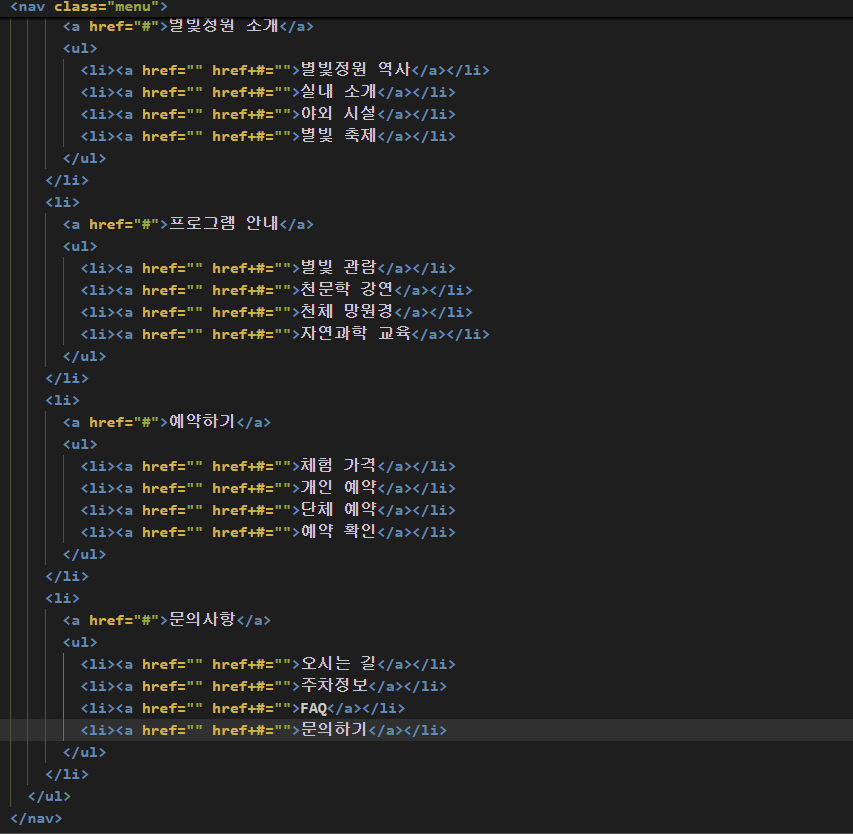Click the FAQ list item text

click(x=313, y=708)
